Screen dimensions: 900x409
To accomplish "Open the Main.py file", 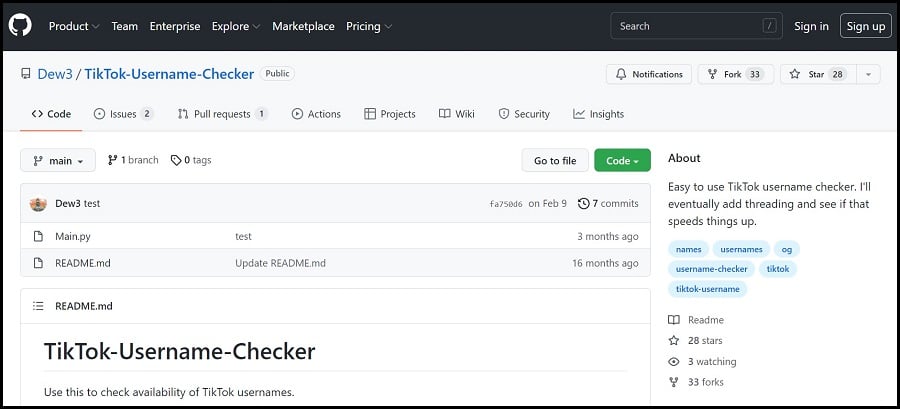I will click(73, 236).
